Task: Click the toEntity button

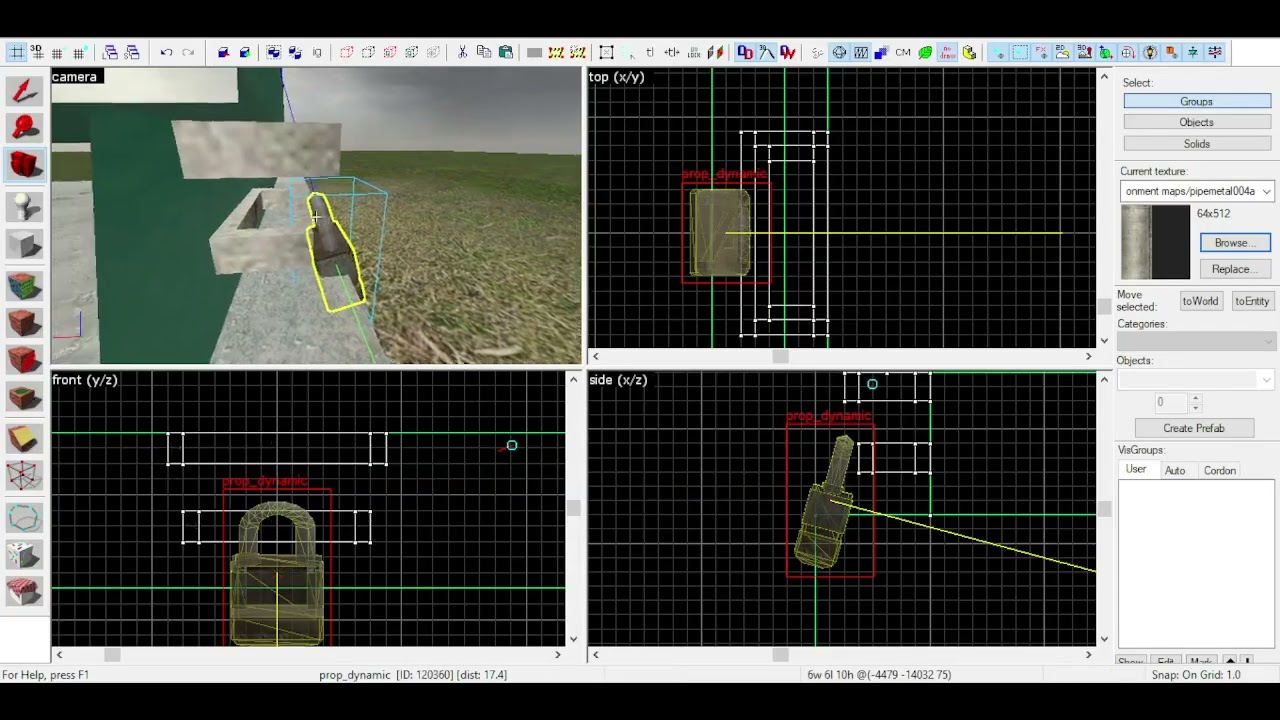Action: click(1252, 301)
